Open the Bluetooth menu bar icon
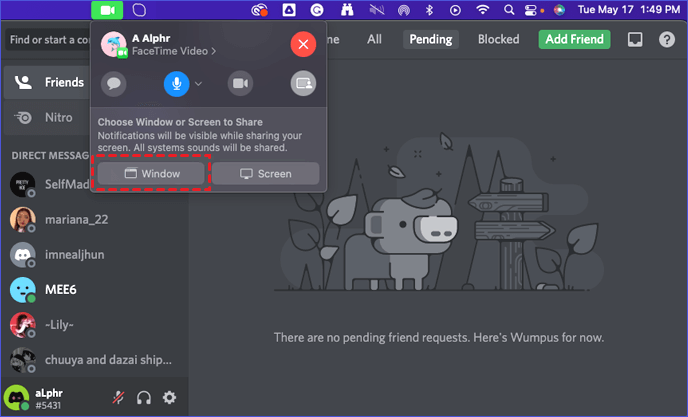The image size is (688, 417). click(x=430, y=10)
